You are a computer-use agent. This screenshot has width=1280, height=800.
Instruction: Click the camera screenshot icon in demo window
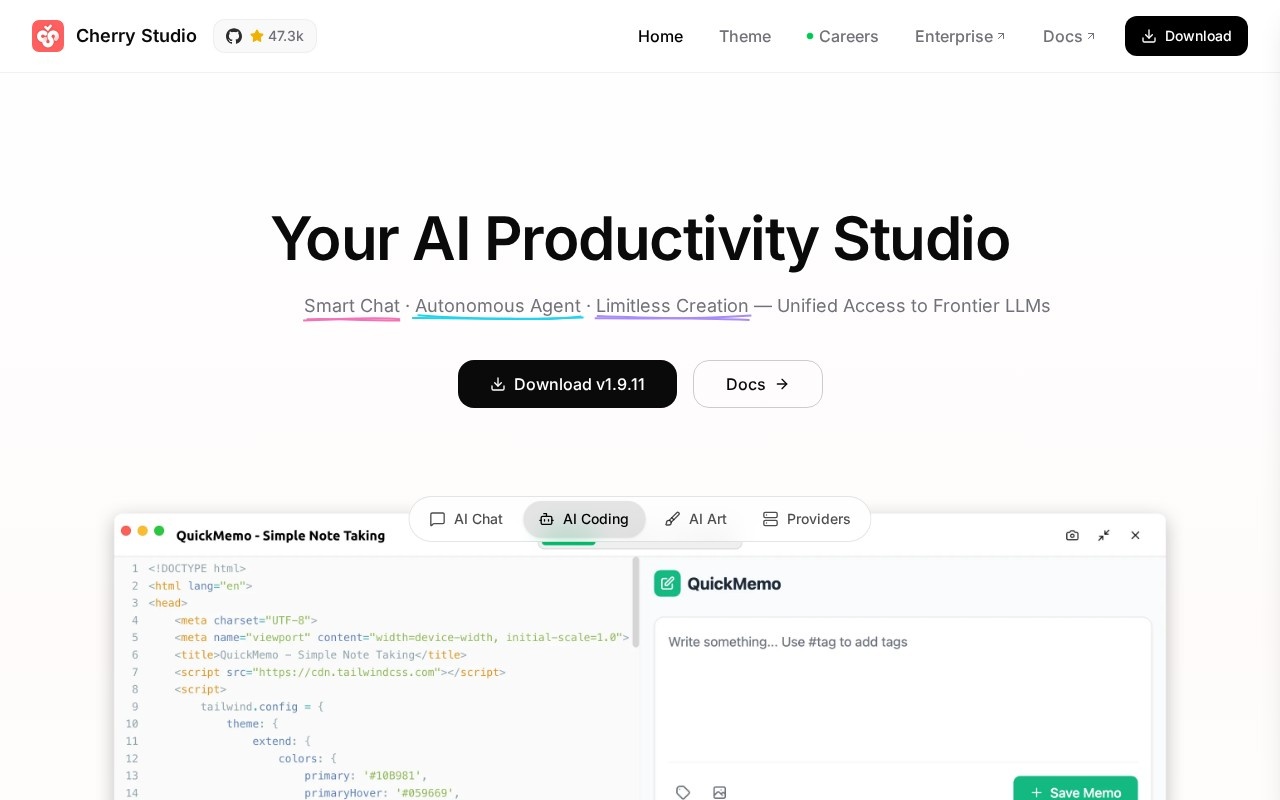coord(1072,535)
